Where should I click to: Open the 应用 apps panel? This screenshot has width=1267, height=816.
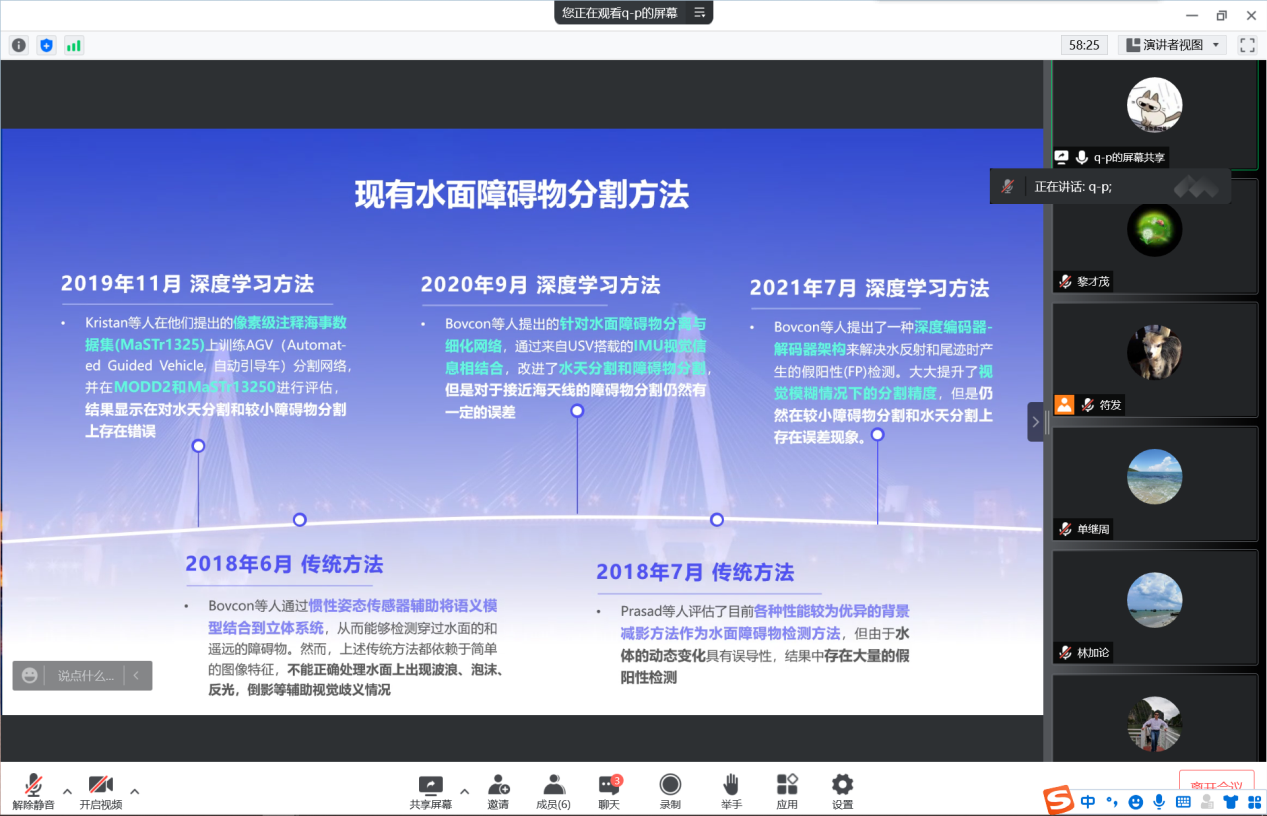(787, 791)
